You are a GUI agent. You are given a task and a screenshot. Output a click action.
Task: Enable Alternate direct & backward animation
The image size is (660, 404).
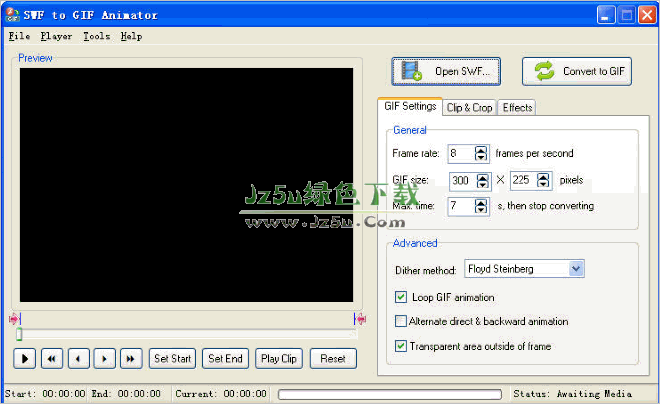(x=401, y=321)
